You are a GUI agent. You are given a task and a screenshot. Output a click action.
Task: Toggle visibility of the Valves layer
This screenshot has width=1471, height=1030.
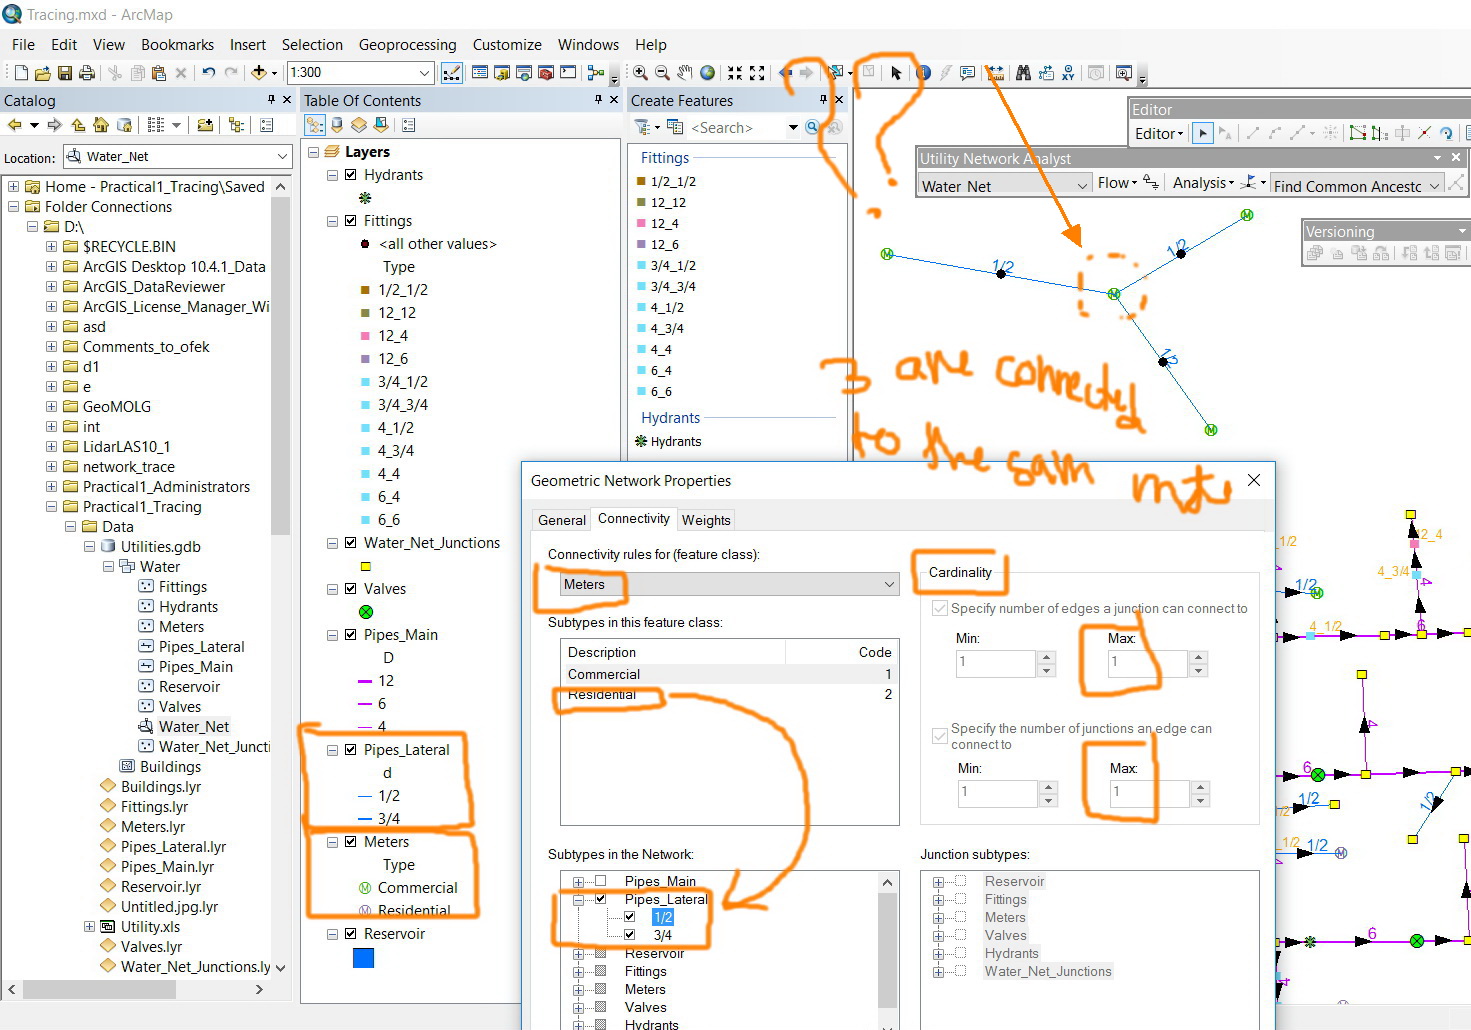pyautogui.click(x=351, y=589)
